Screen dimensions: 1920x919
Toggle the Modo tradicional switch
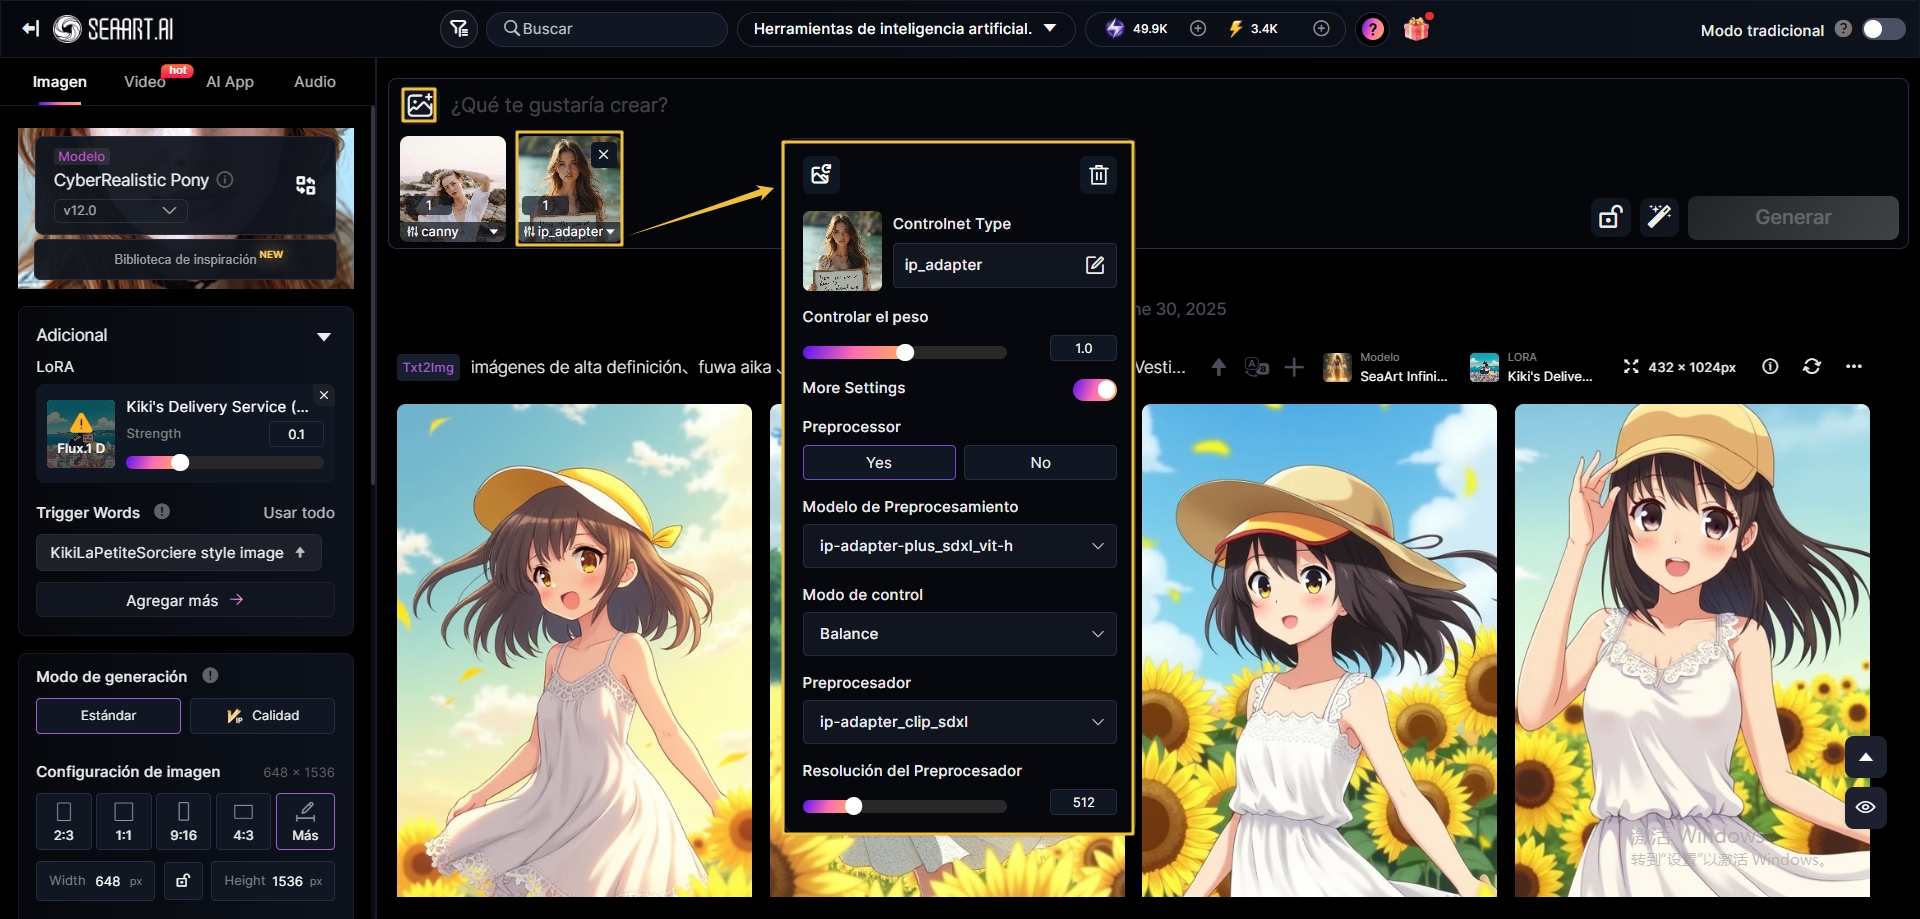pyautogui.click(x=1882, y=29)
